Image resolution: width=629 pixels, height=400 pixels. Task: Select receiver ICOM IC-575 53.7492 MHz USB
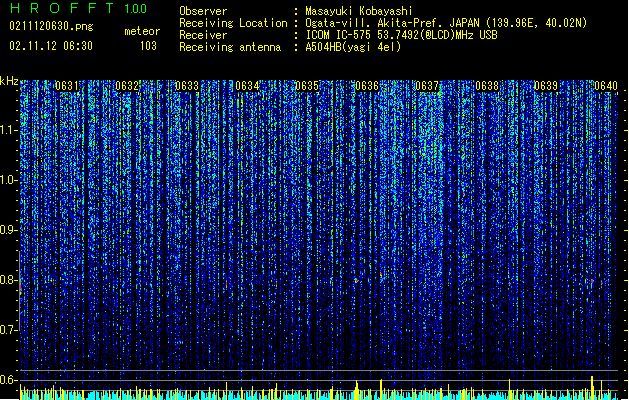point(401,35)
